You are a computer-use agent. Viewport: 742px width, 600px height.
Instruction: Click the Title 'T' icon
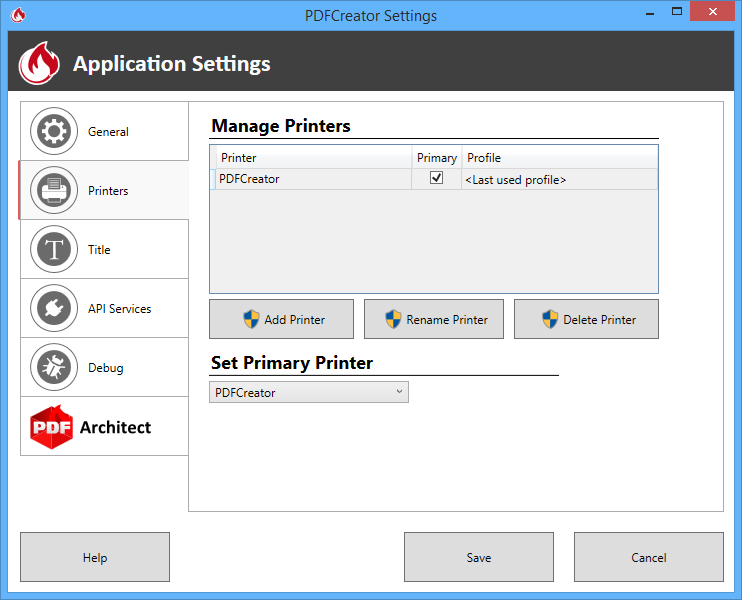pyautogui.click(x=54, y=250)
